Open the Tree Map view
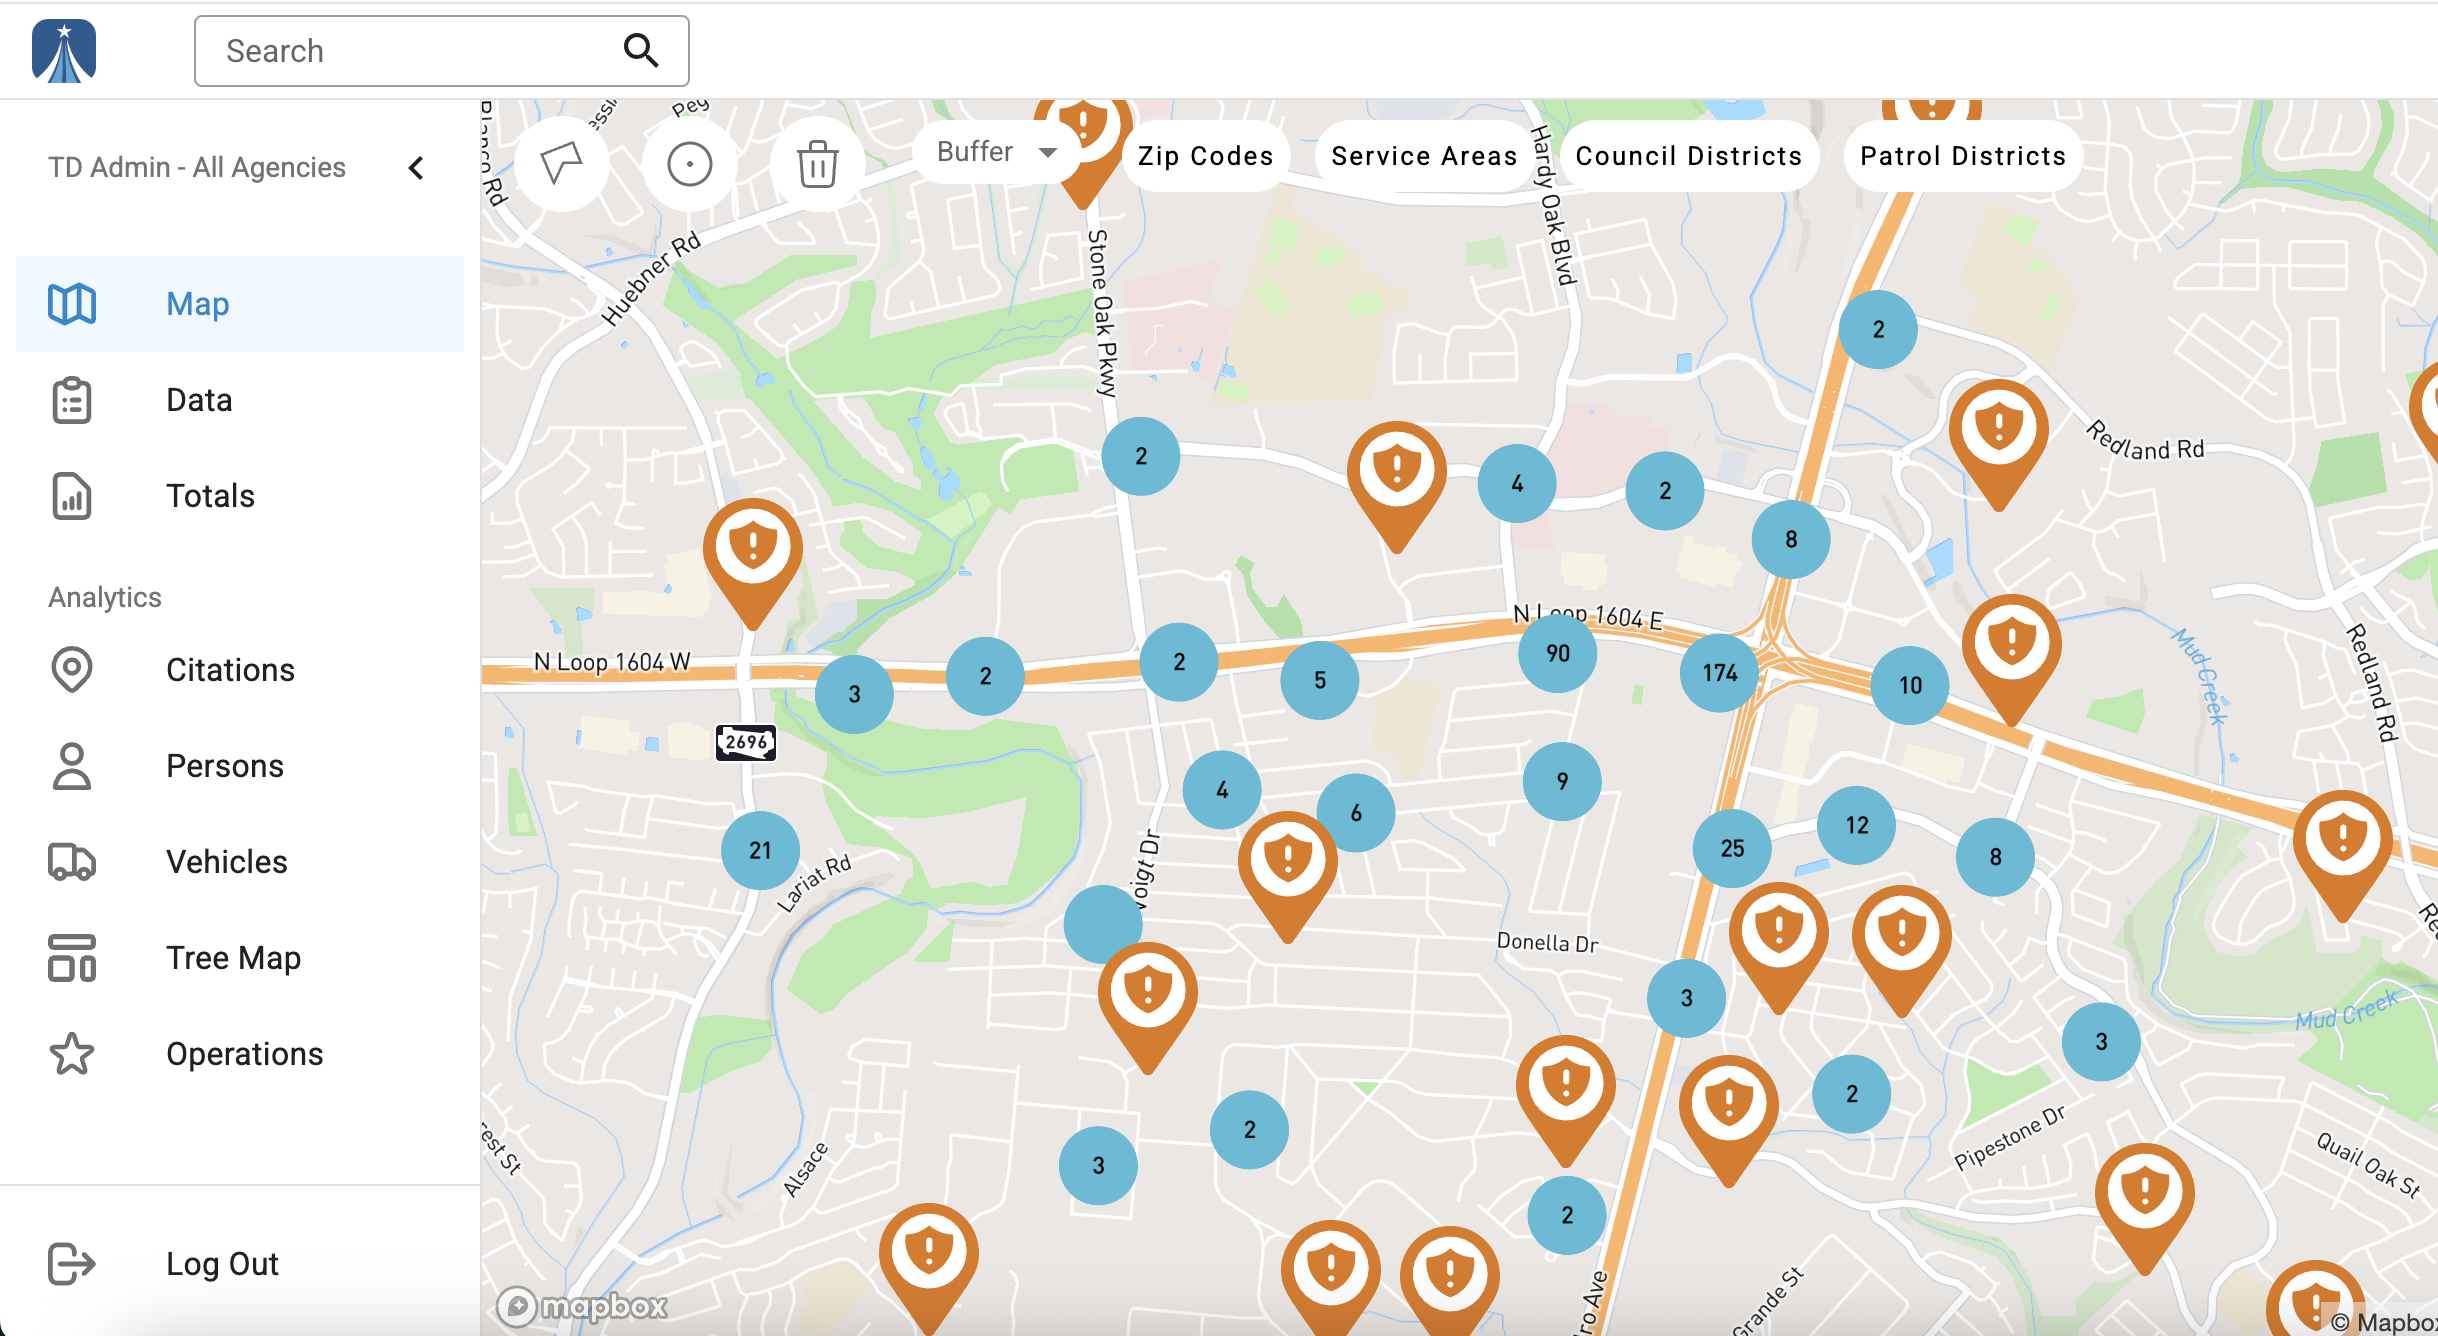Viewport: 2438px width, 1336px height. point(240,958)
